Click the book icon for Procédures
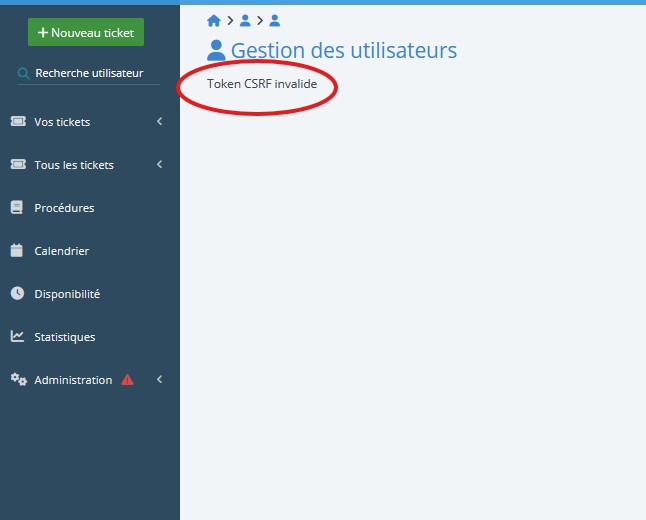 pyautogui.click(x=17, y=208)
